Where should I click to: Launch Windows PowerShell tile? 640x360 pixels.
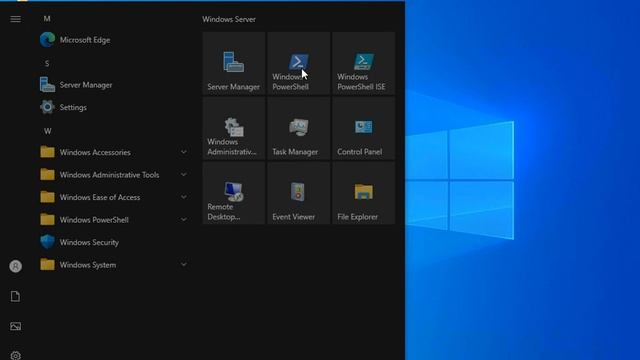click(299, 63)
